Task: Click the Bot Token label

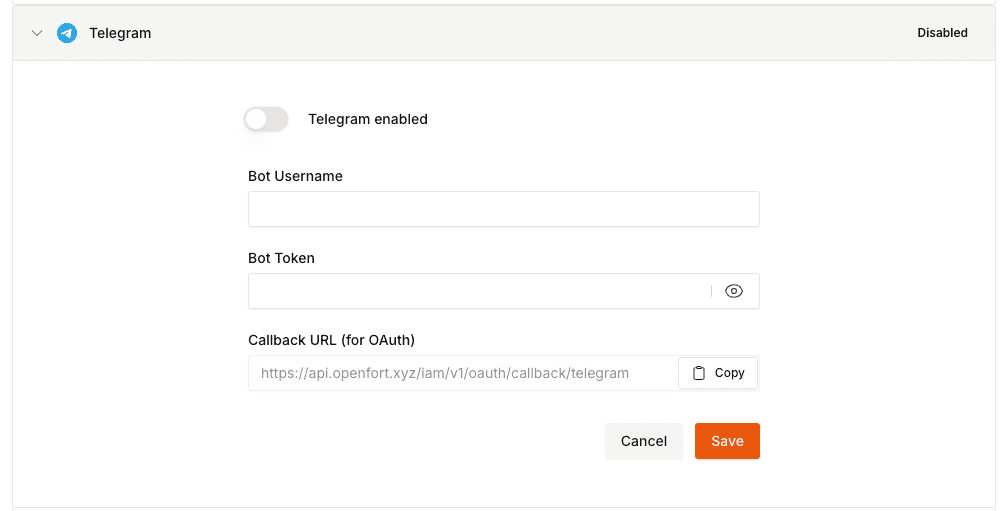Action: pyautogui.click(x=281, y=258)
